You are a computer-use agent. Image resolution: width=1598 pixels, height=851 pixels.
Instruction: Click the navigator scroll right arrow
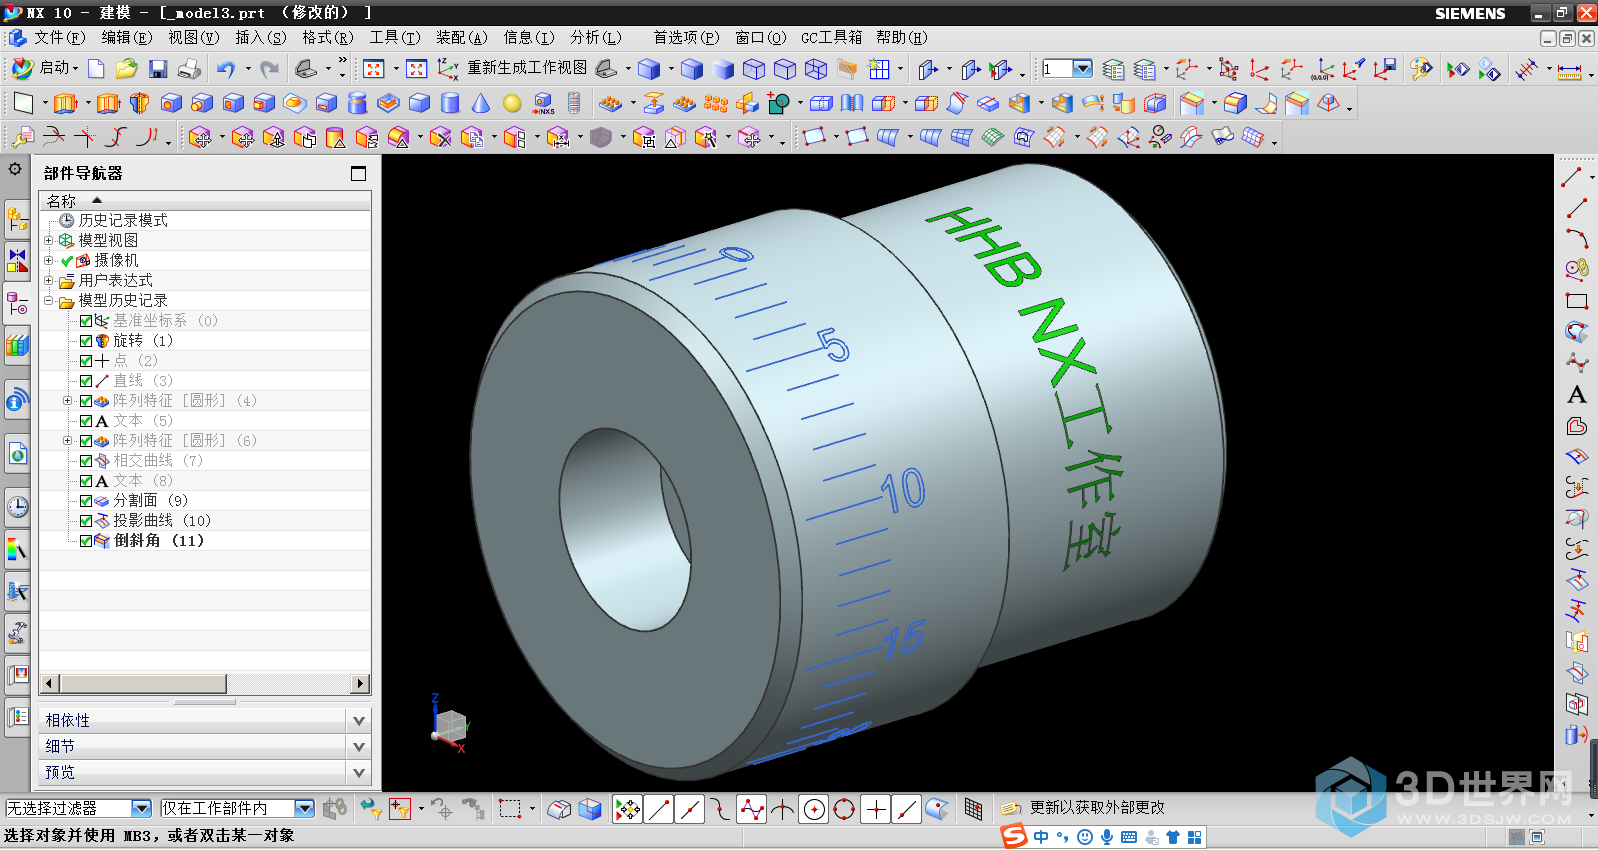(x=361, y=684)
